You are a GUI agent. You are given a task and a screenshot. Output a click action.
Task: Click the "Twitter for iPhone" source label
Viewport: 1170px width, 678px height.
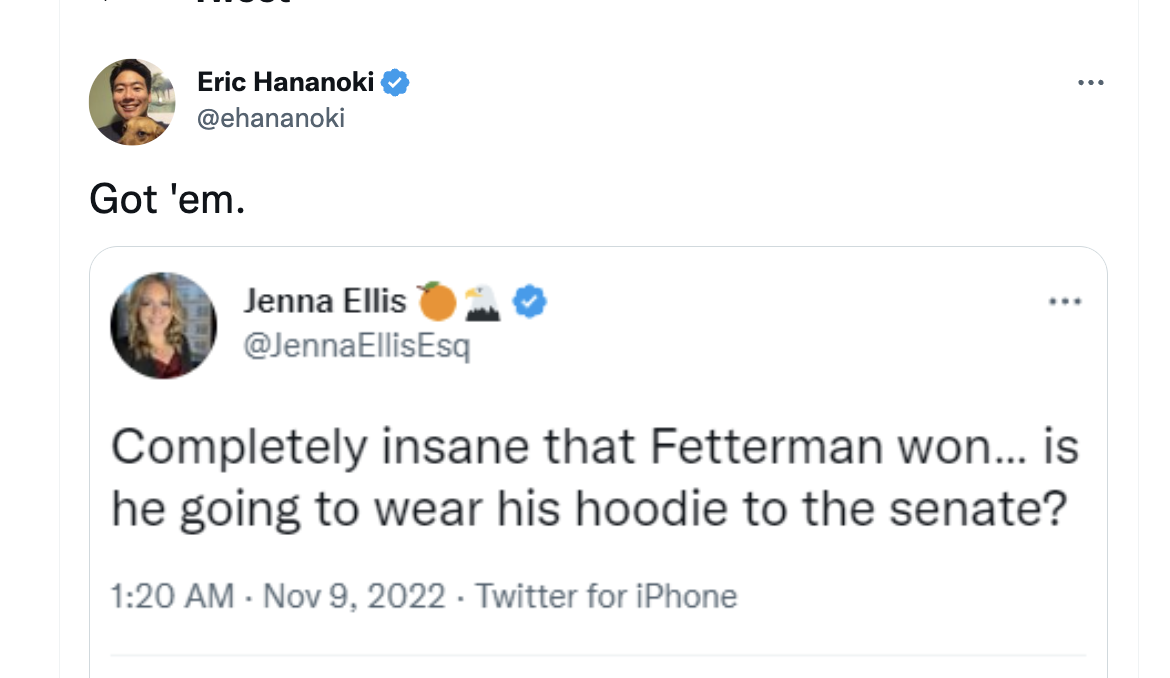tap(606, 596)
